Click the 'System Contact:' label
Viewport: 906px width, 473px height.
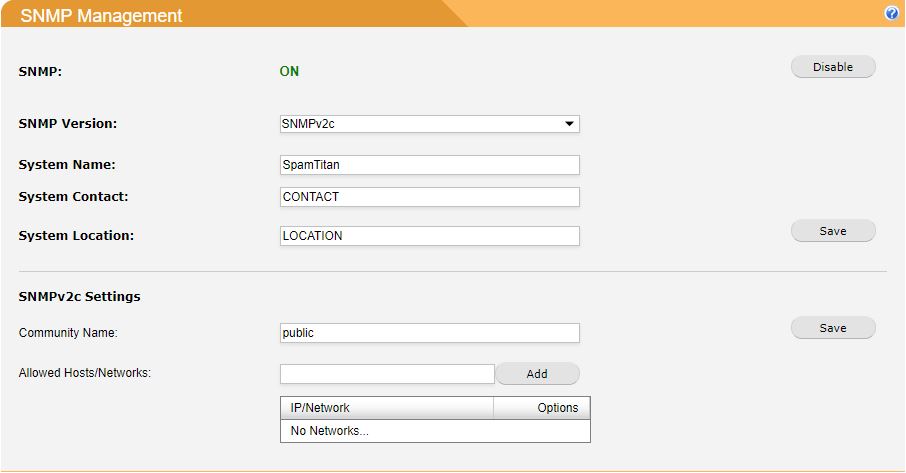(x=73, y=197)
